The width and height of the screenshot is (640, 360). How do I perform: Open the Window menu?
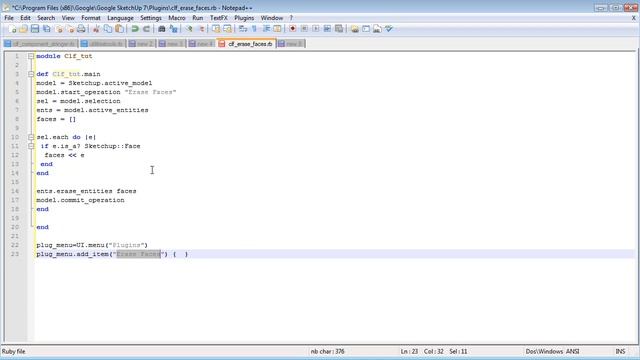(272, 18)
